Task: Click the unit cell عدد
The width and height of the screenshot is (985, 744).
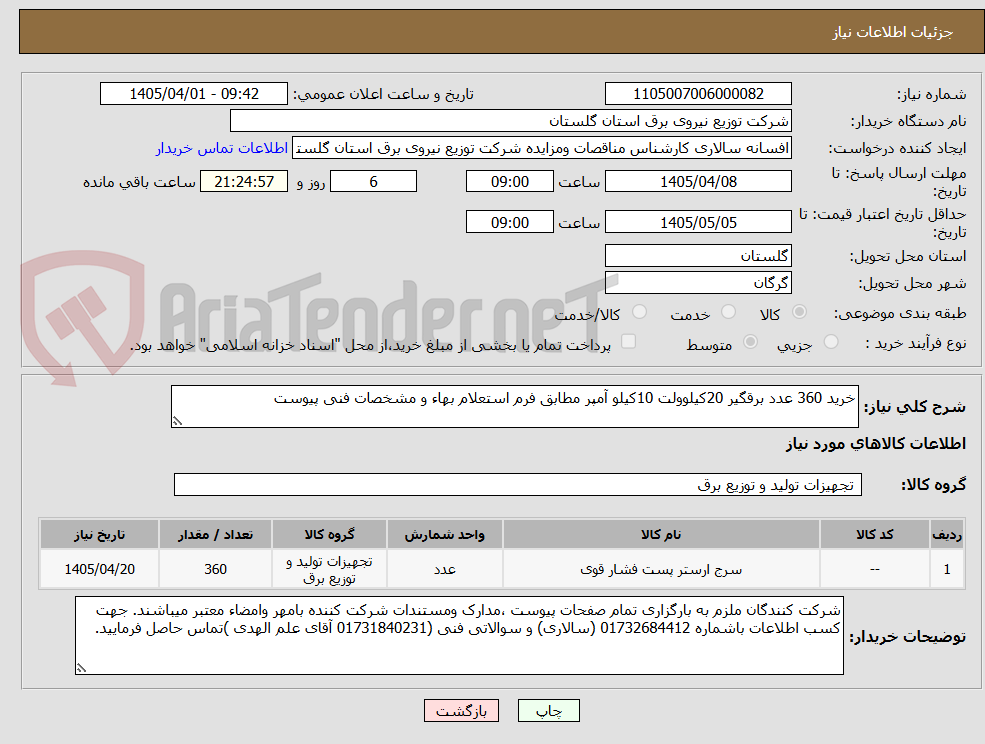Action: pos(444,569)
